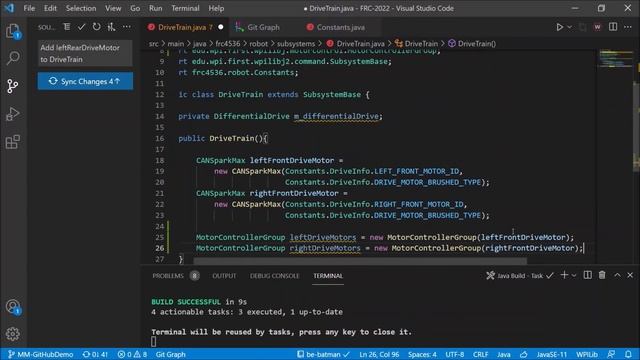Close the bottom panel
640x360 pixels.
coord(630,276)
